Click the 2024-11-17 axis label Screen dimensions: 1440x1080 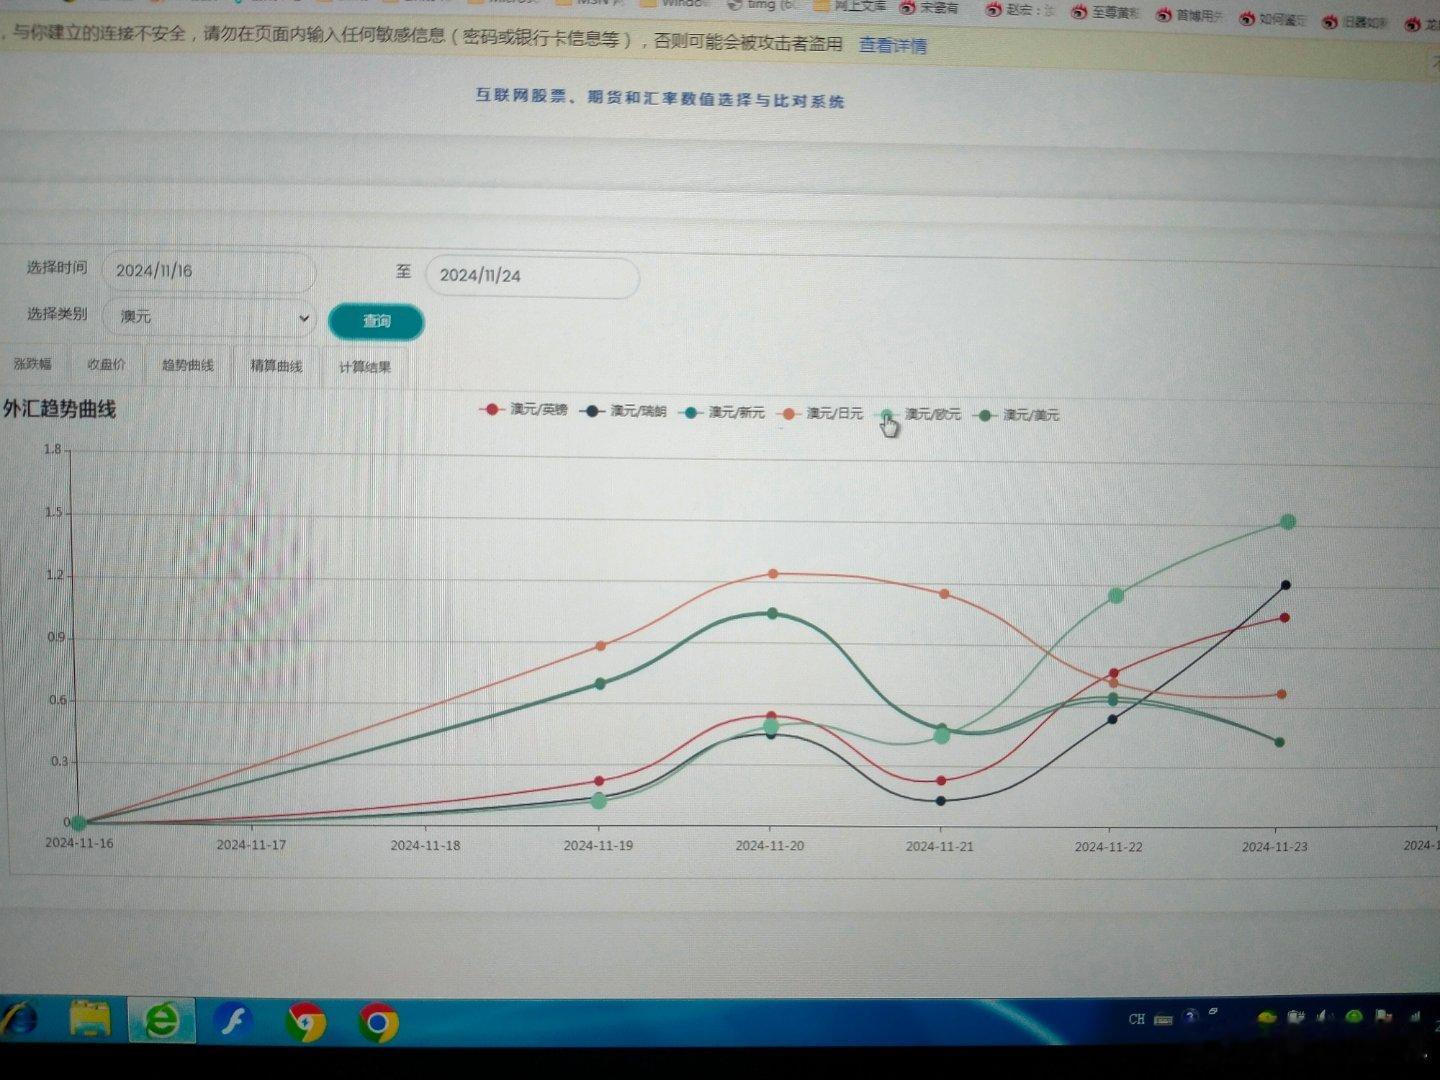(251, 844)
